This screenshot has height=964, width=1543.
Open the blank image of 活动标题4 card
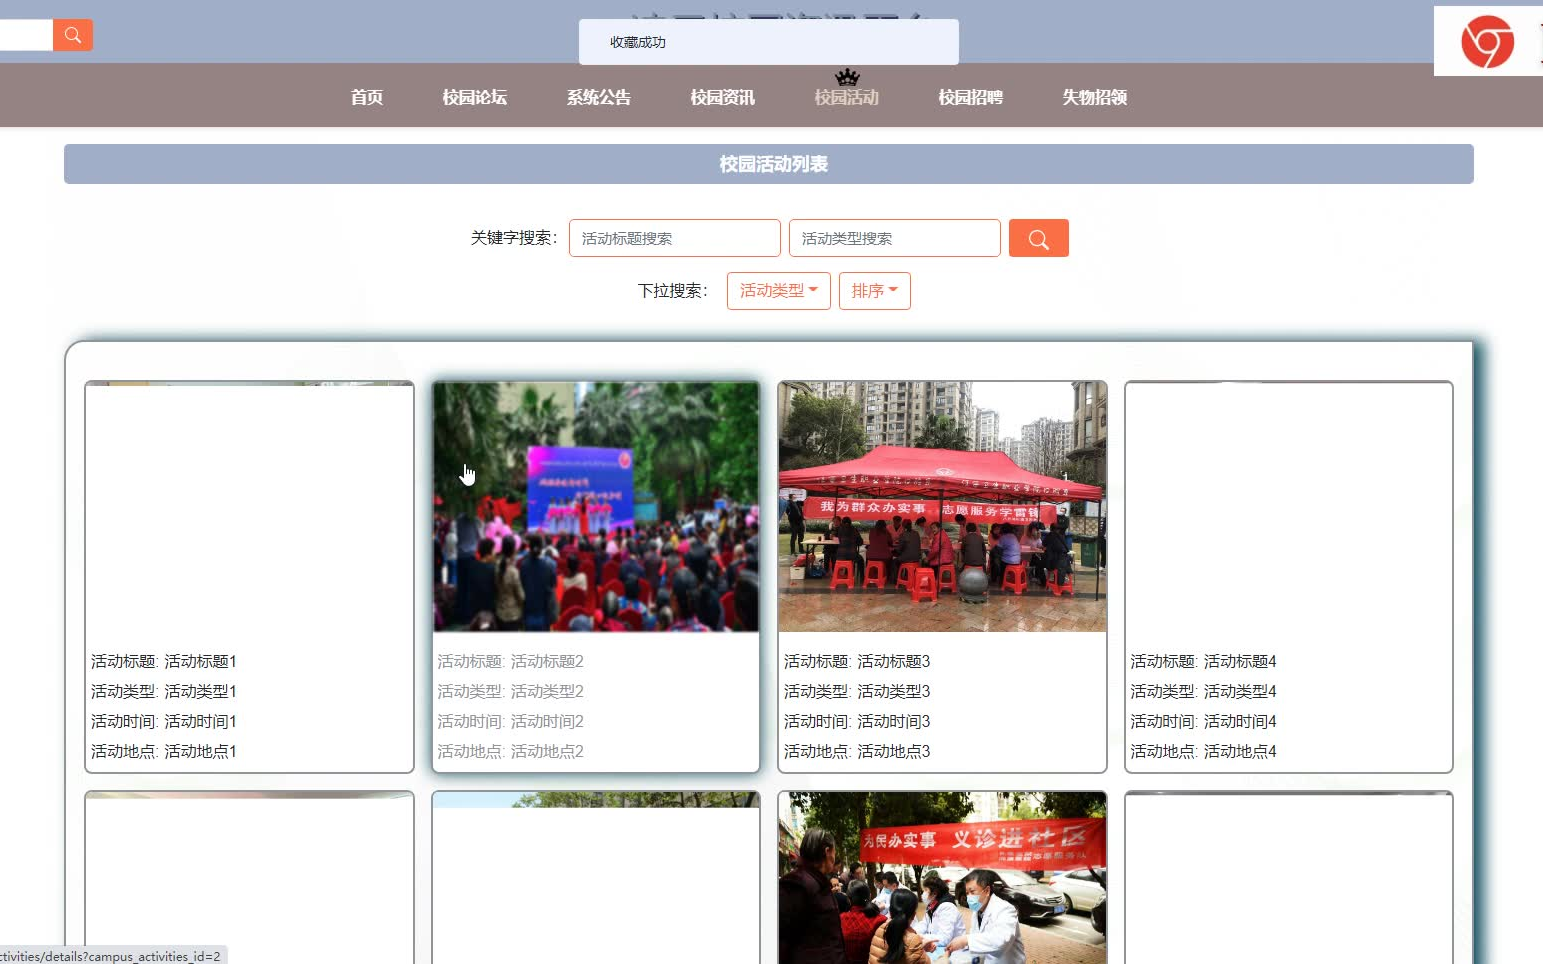click(1289, 507)
